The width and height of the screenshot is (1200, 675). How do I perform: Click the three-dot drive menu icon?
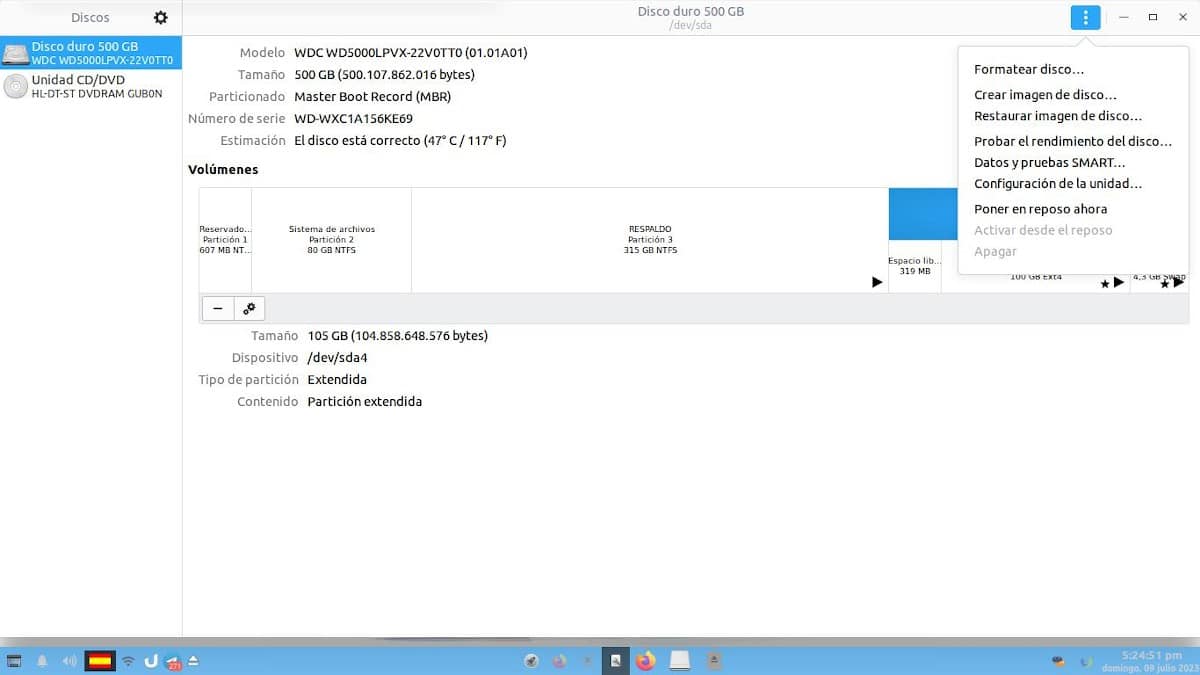pos(1085,17)
